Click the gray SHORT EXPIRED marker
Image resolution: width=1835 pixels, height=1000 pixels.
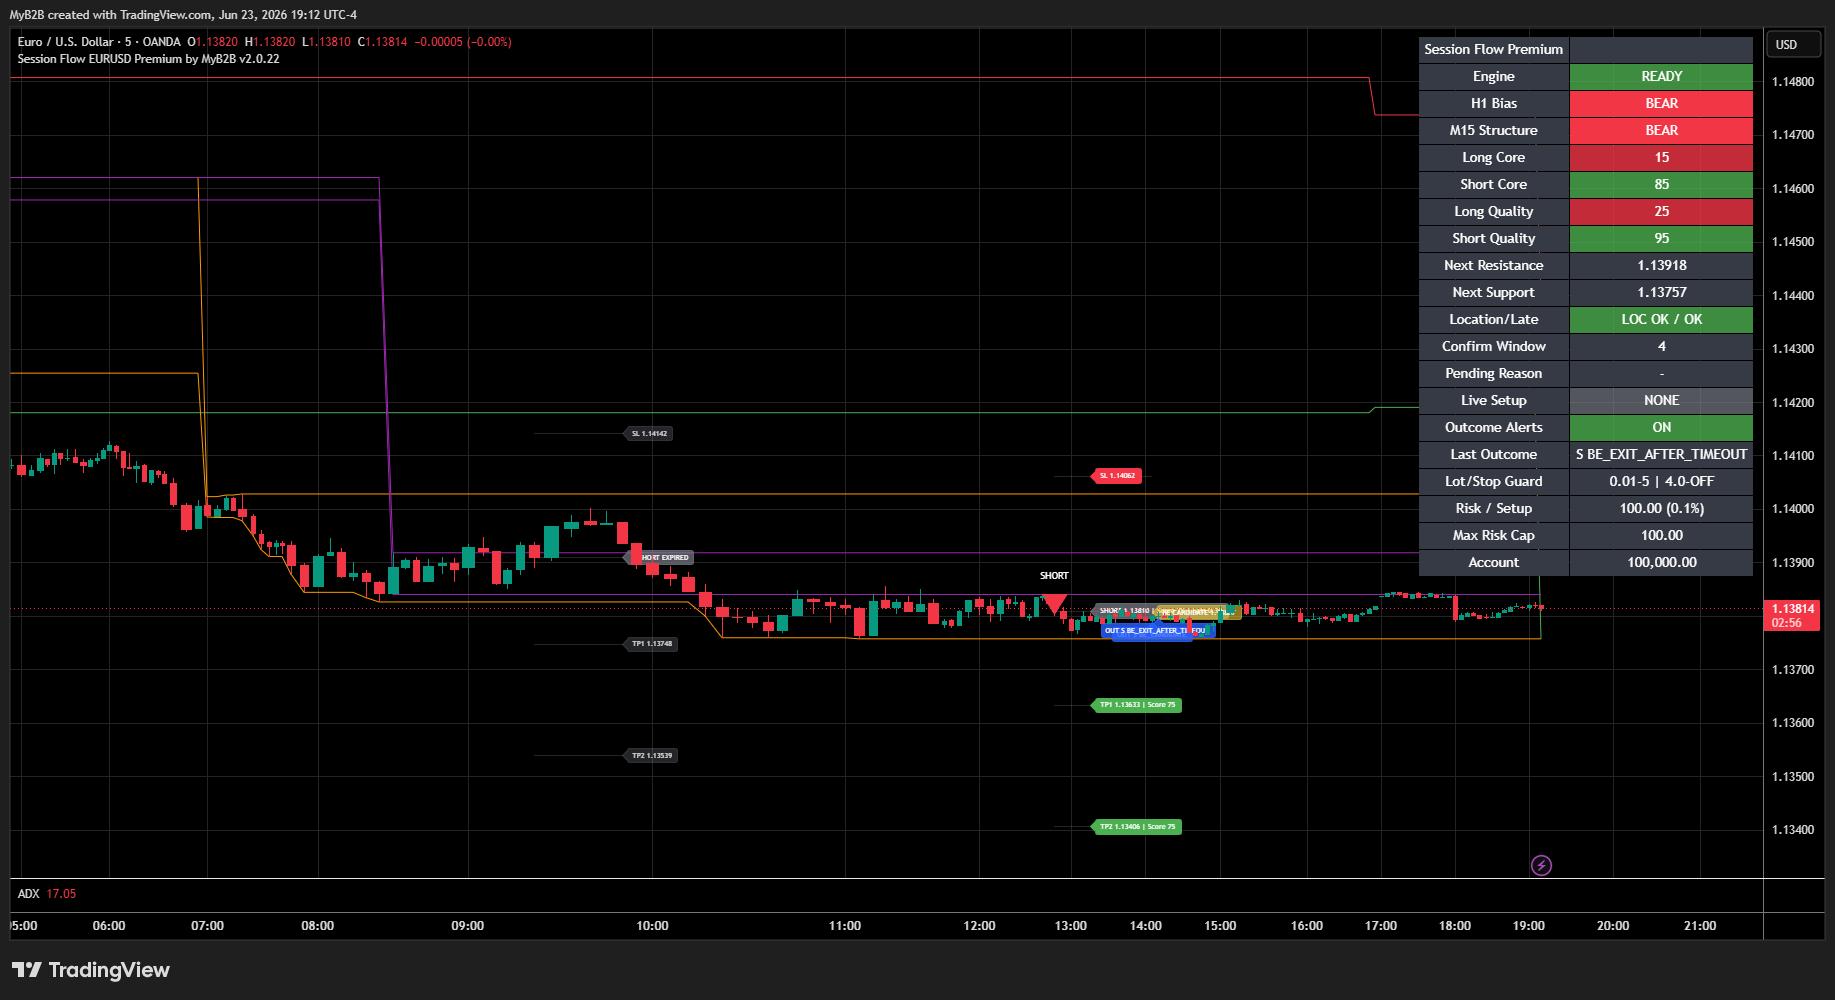point(660,558)
